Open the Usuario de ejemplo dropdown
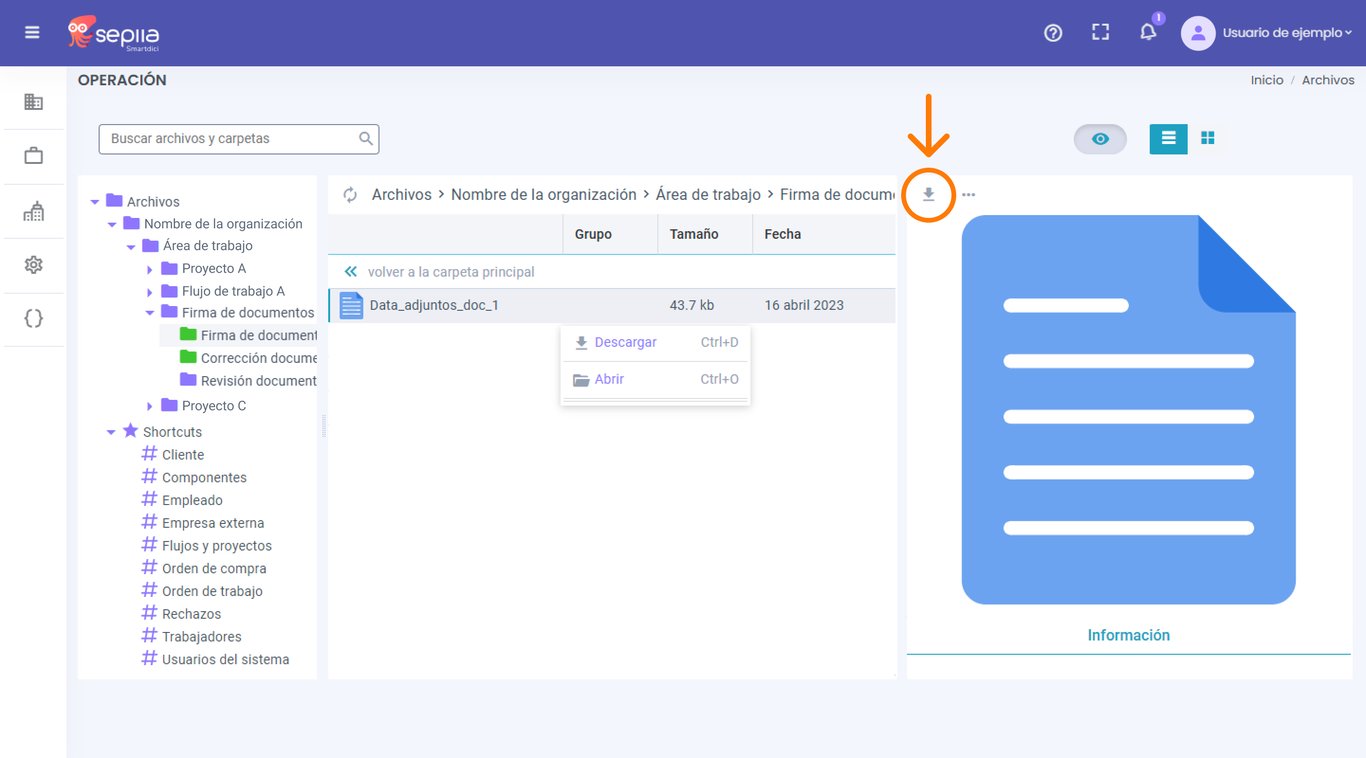Viewport: 1366px width, 758px height. point(1267,33)
